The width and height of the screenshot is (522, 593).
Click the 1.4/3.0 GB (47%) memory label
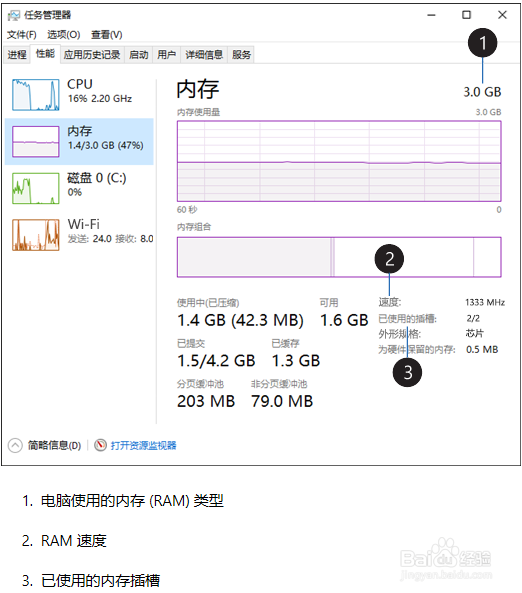(106, 146)
